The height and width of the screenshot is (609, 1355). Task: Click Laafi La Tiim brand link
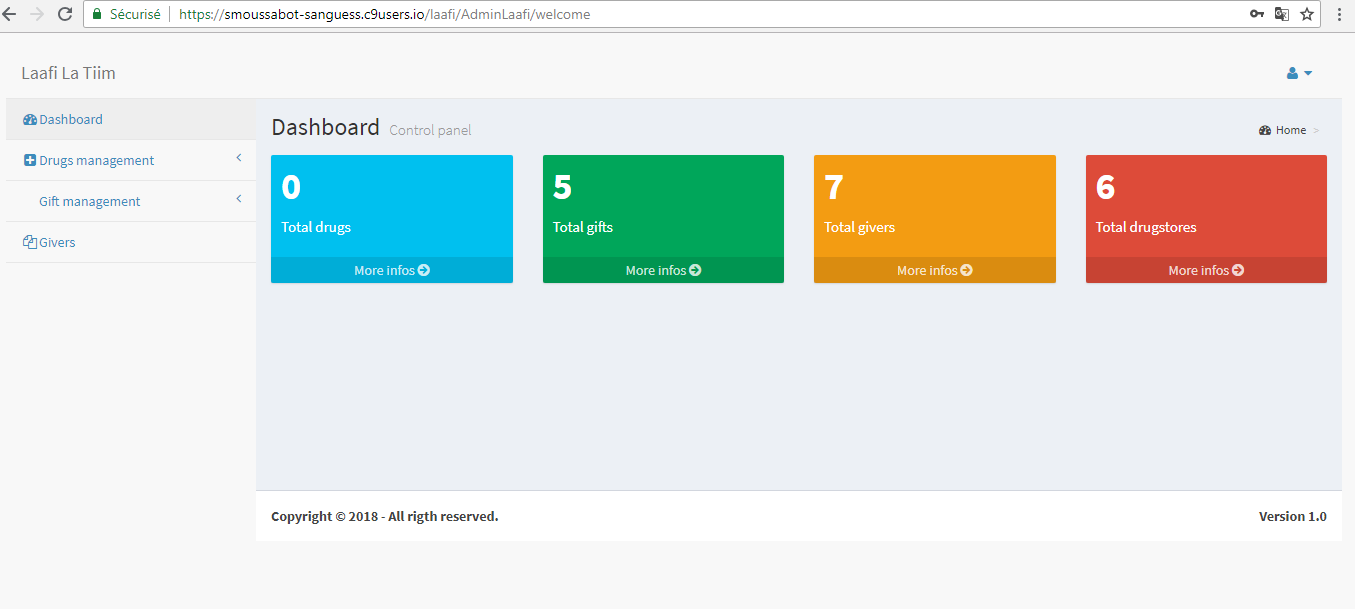point(68,73)
